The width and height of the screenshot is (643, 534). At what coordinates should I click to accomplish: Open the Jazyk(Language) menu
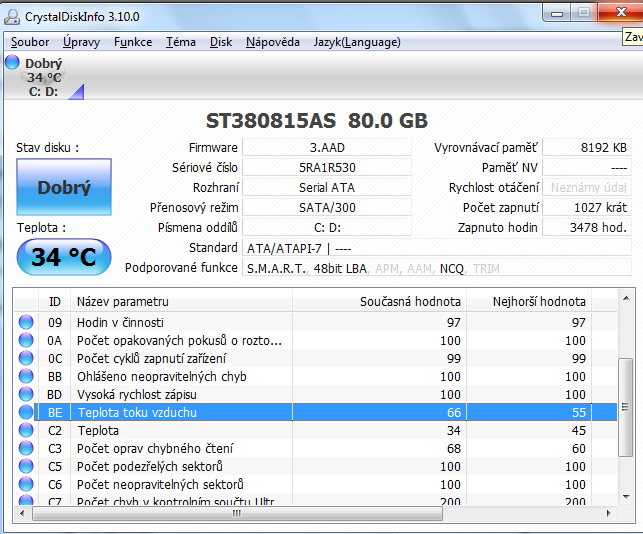tap(357, 42)
